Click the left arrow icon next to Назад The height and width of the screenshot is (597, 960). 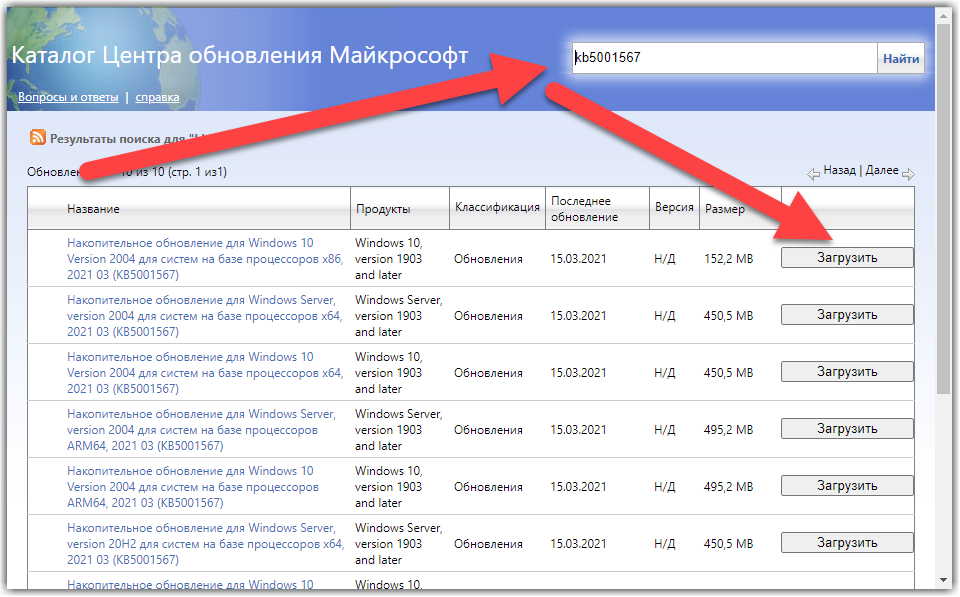(x=814, y=174)
